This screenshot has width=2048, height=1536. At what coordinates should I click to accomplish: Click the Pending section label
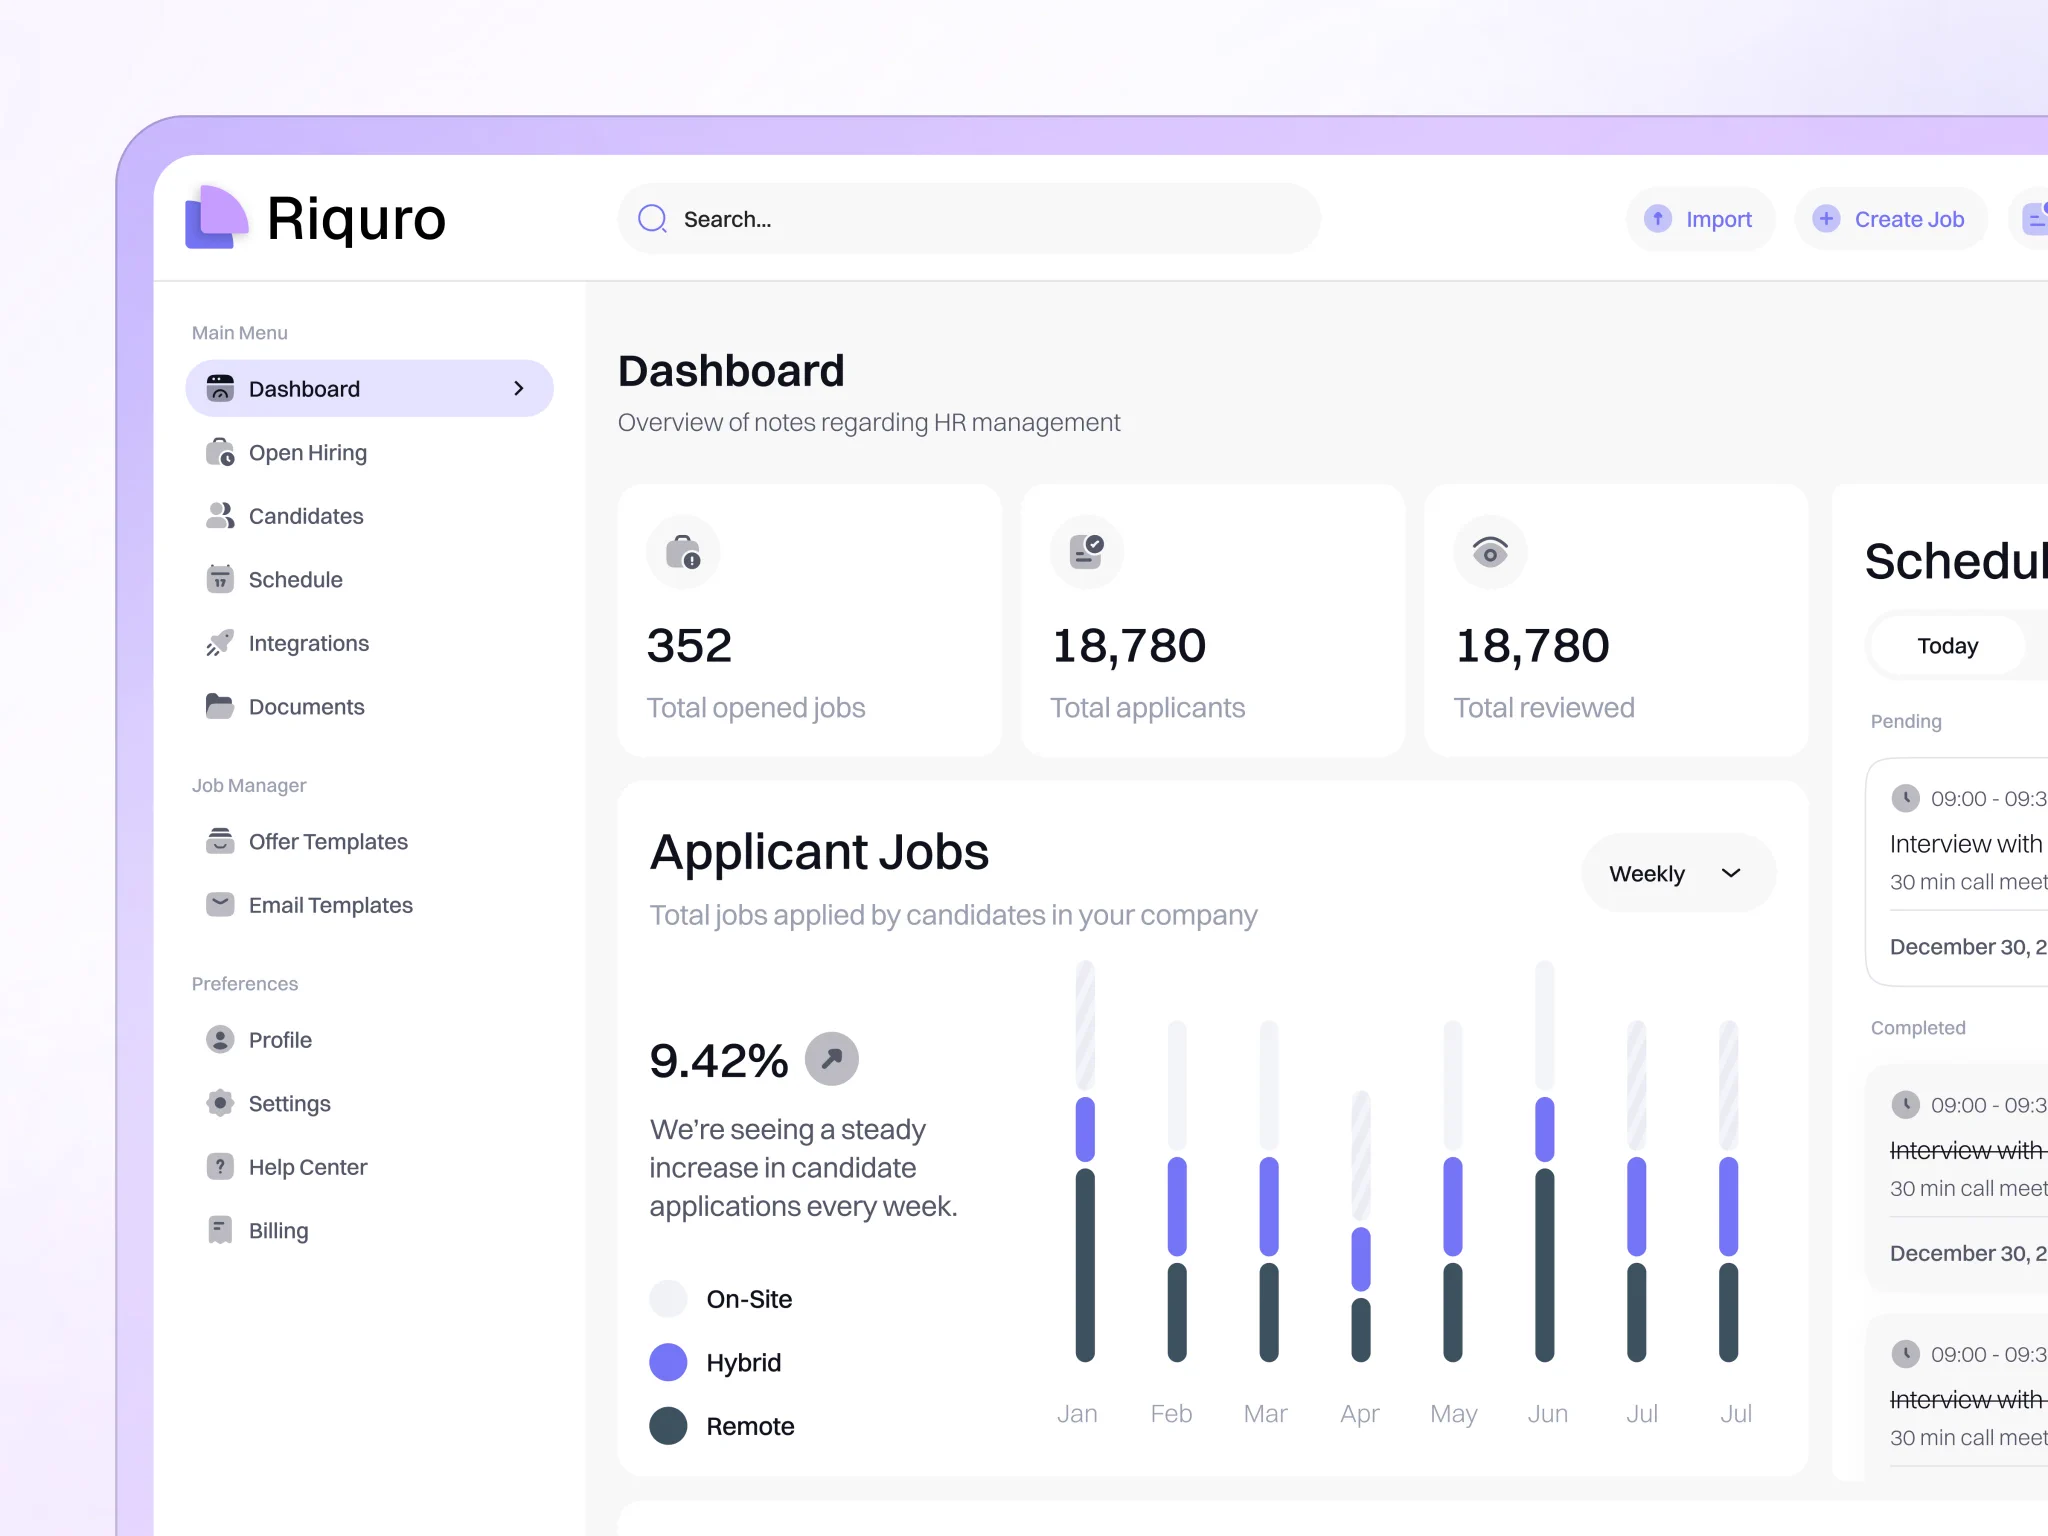[x=1906, y=721]
